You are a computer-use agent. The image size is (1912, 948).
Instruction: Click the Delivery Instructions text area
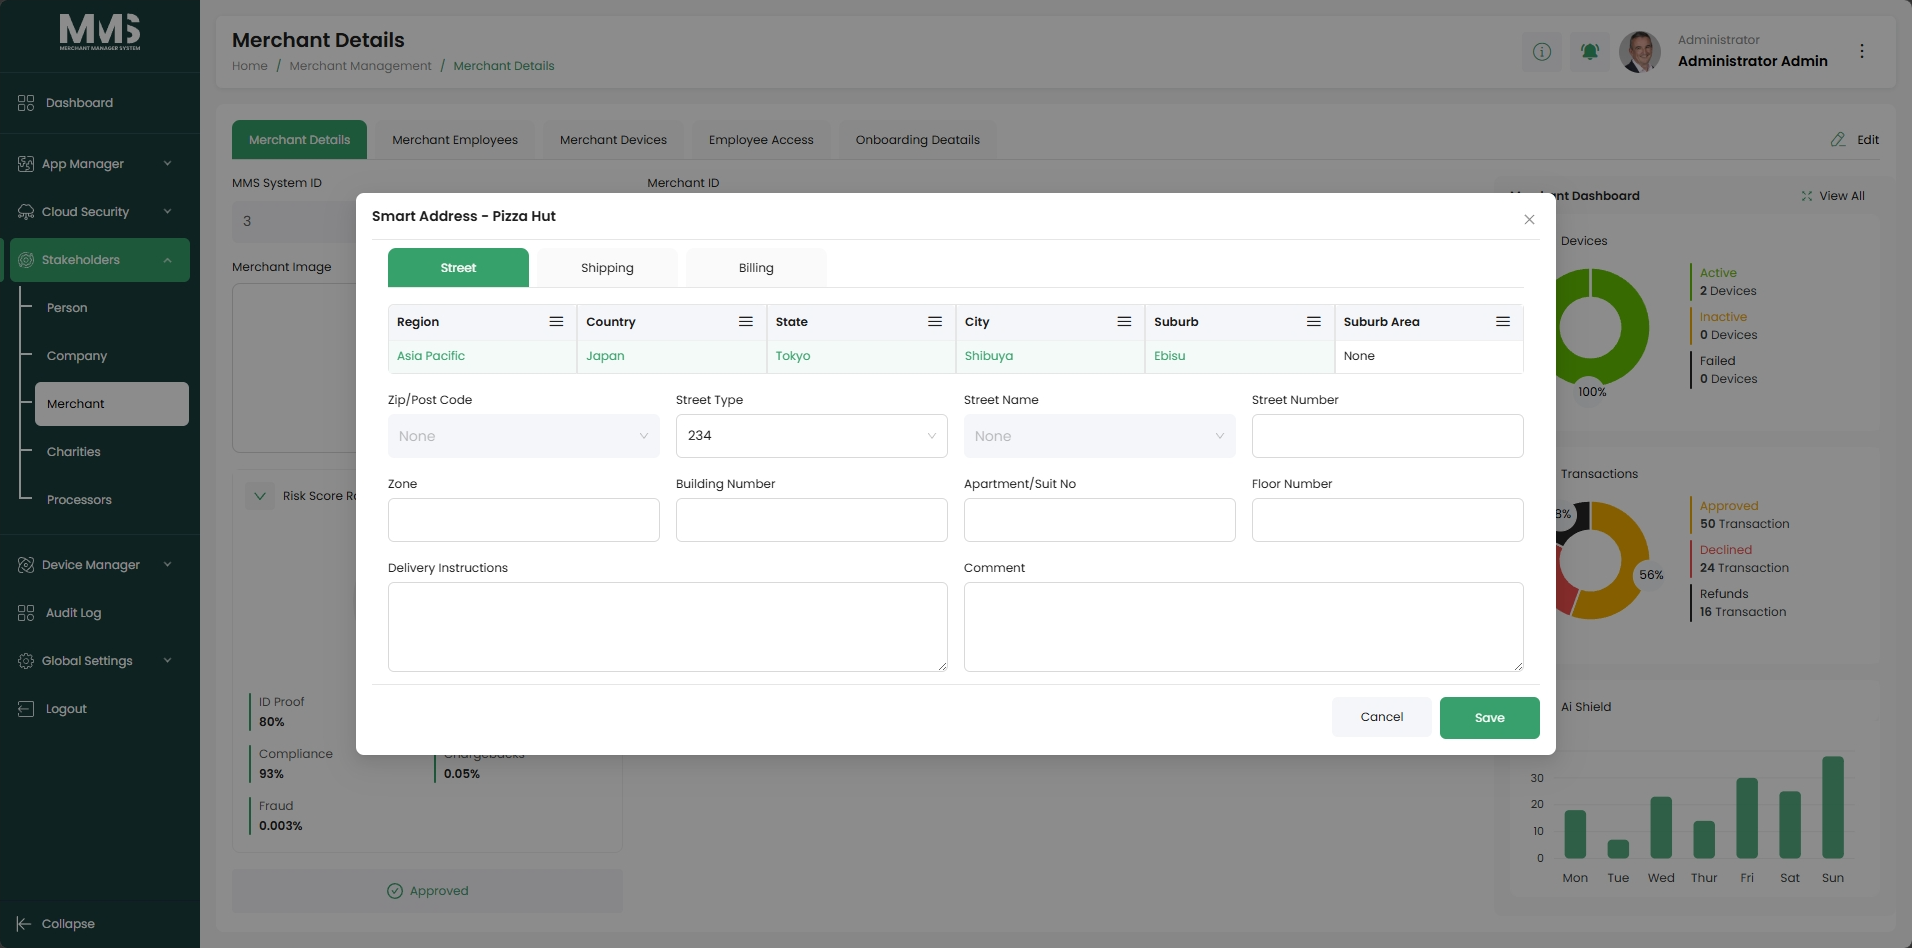[667, 627]
